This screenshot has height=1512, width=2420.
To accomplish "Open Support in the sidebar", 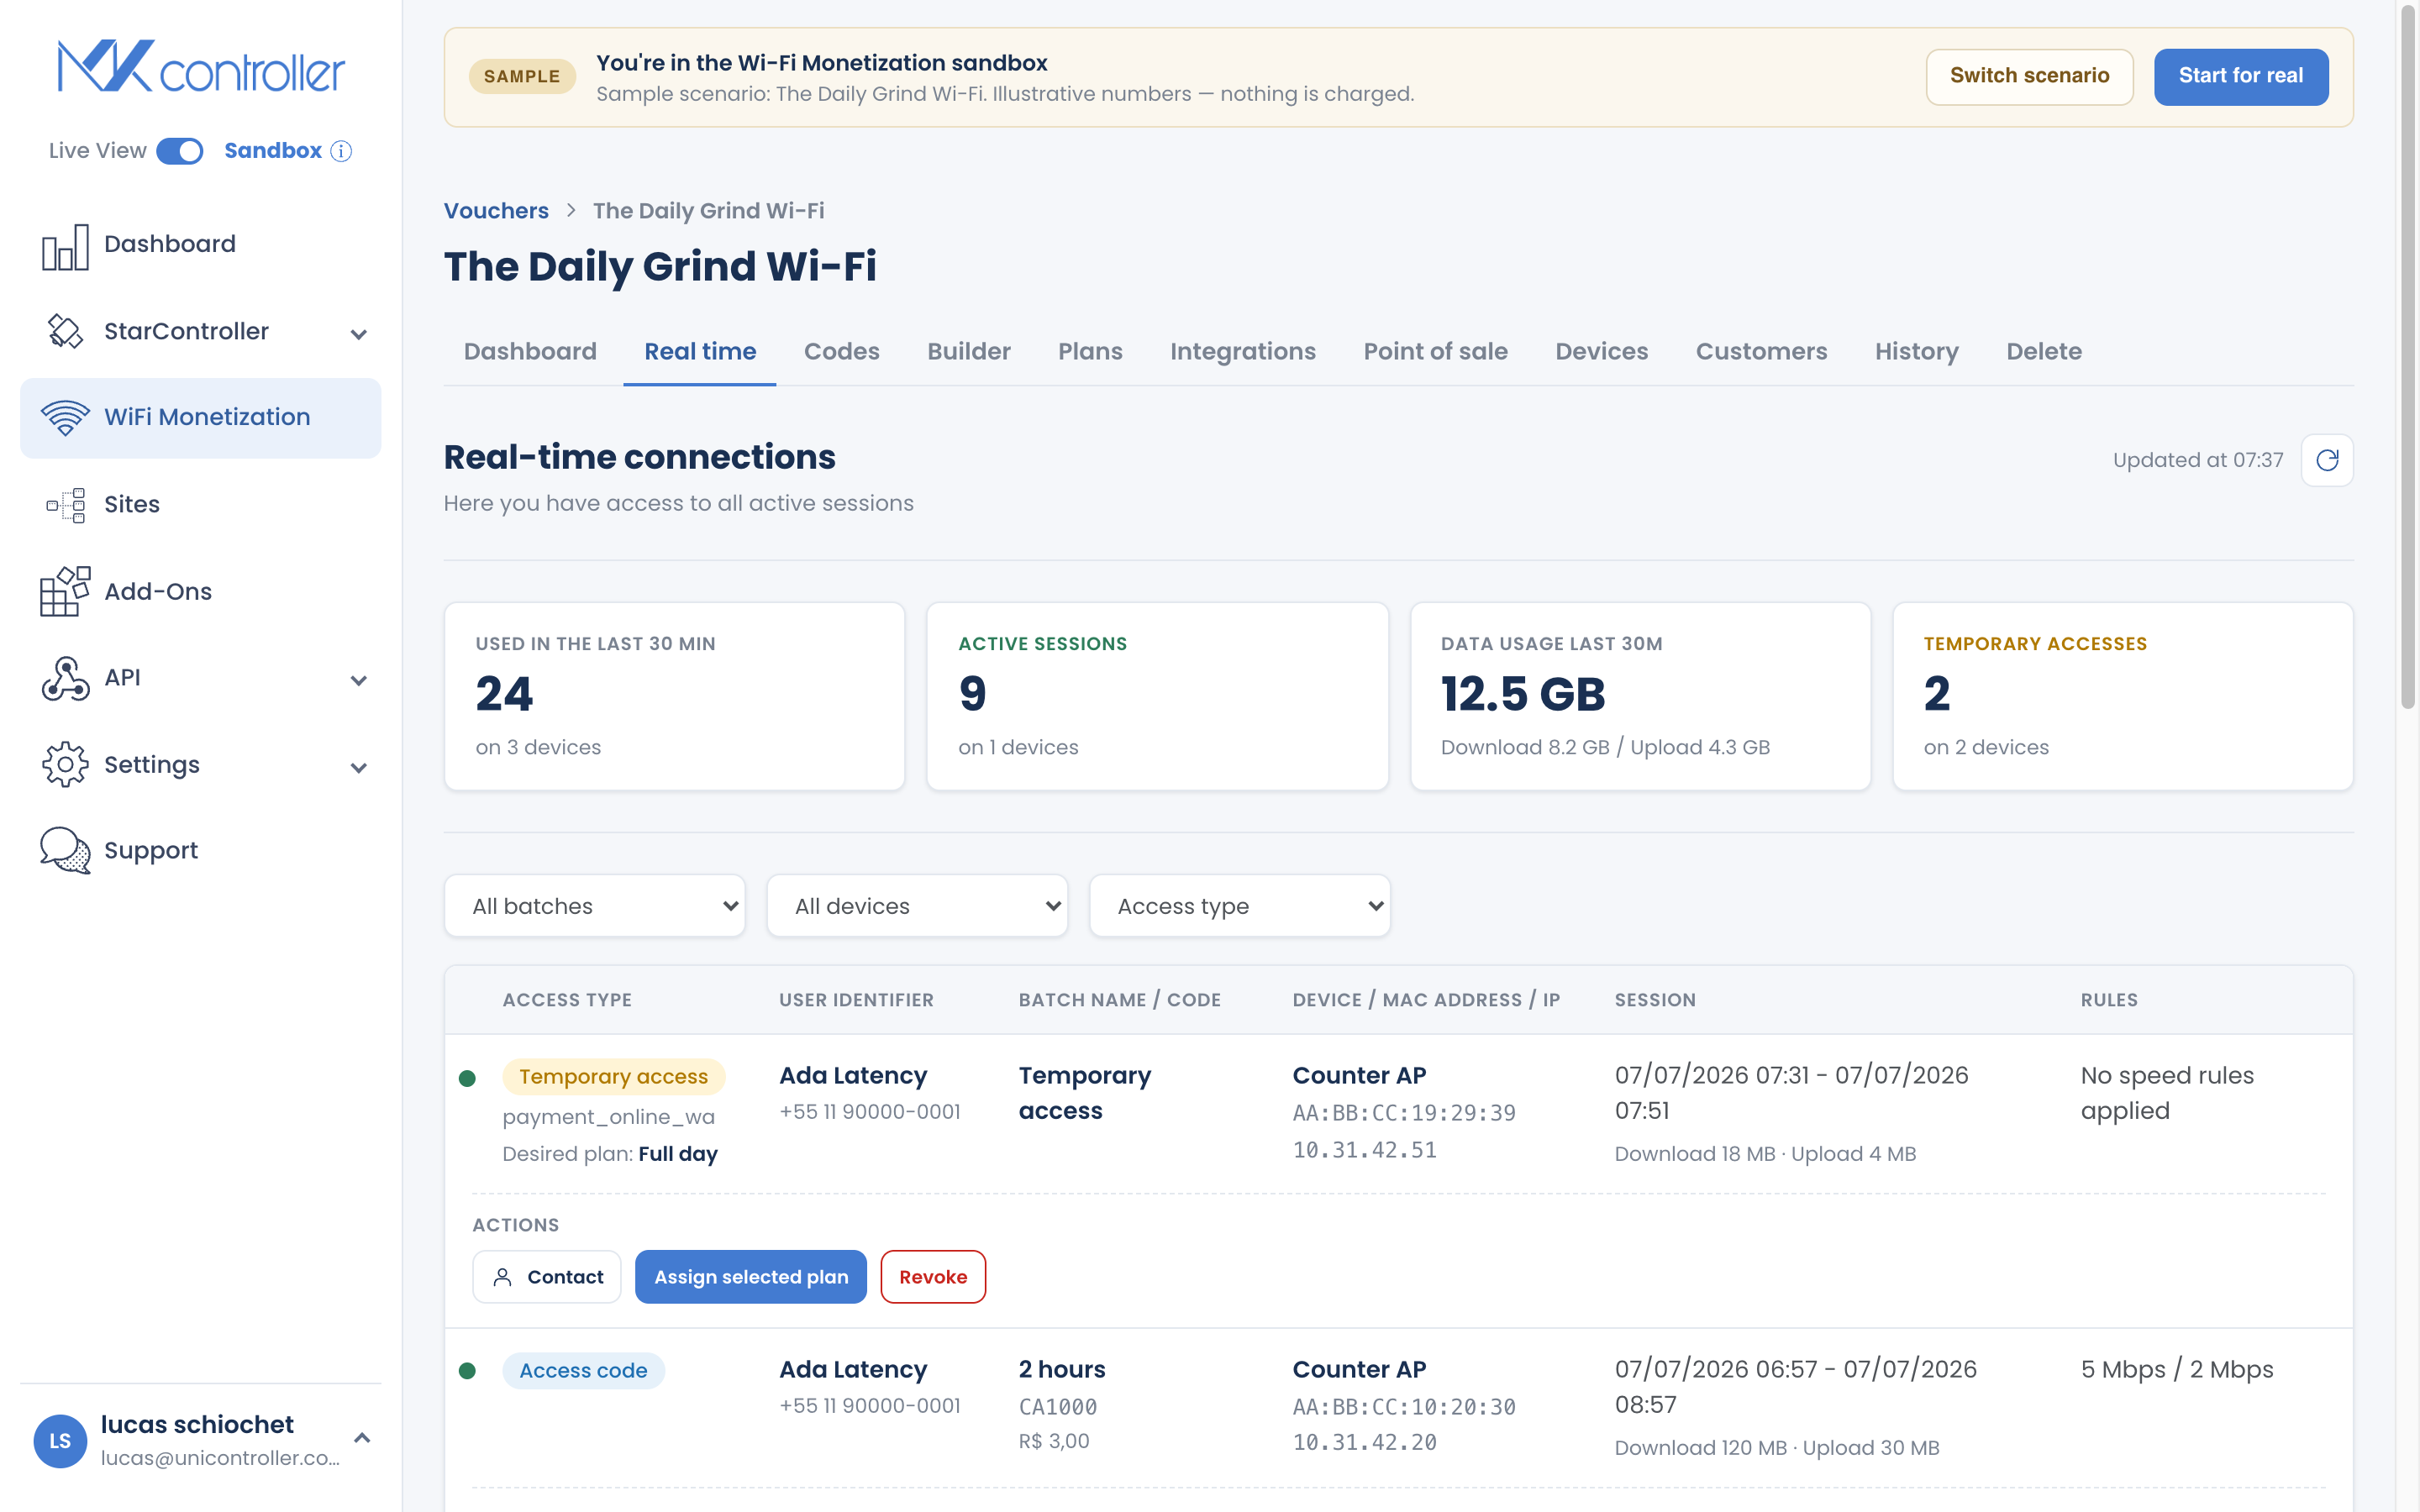I will coord(200,851).
